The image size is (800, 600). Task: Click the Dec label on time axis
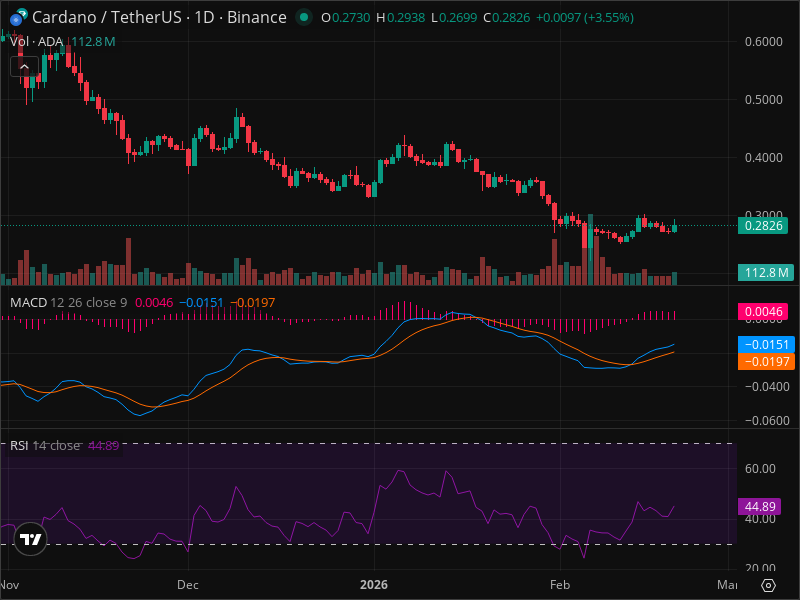188,585
